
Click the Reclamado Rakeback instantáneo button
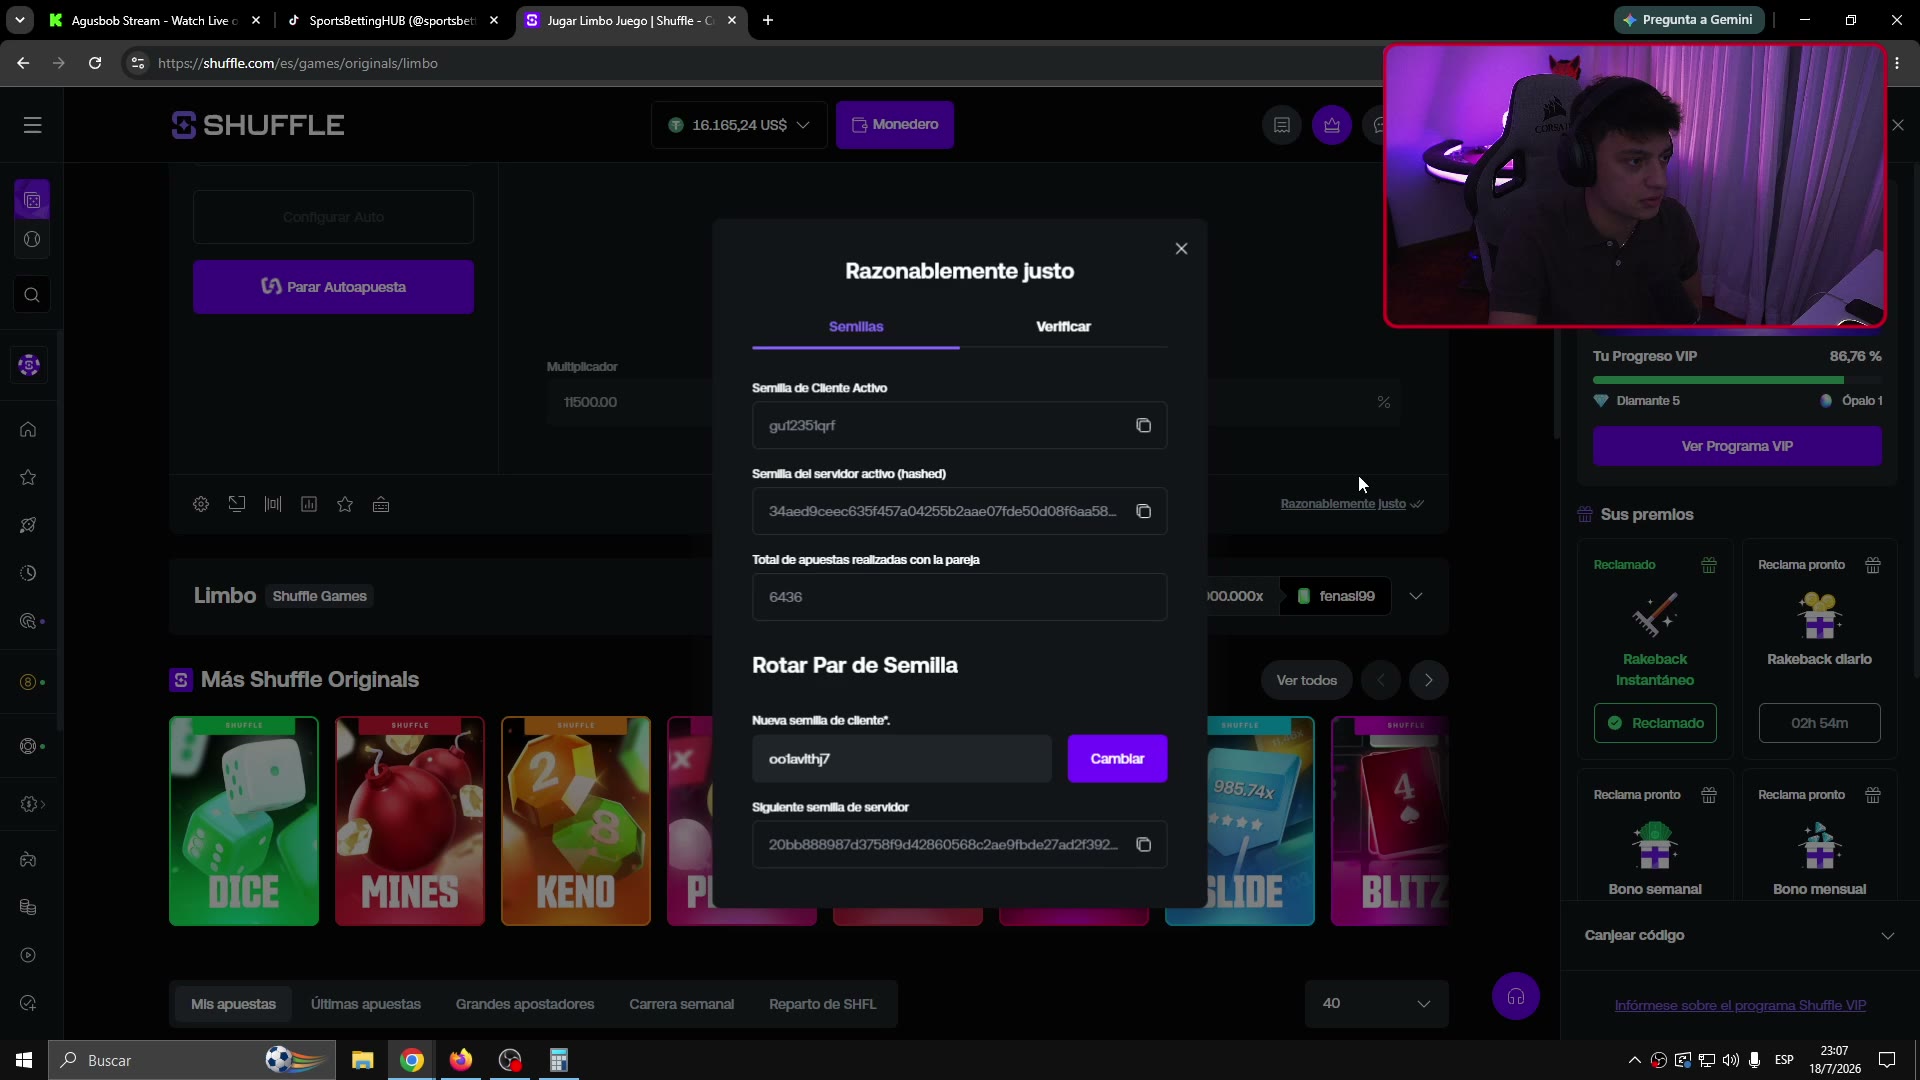(x=1655, y=723)
